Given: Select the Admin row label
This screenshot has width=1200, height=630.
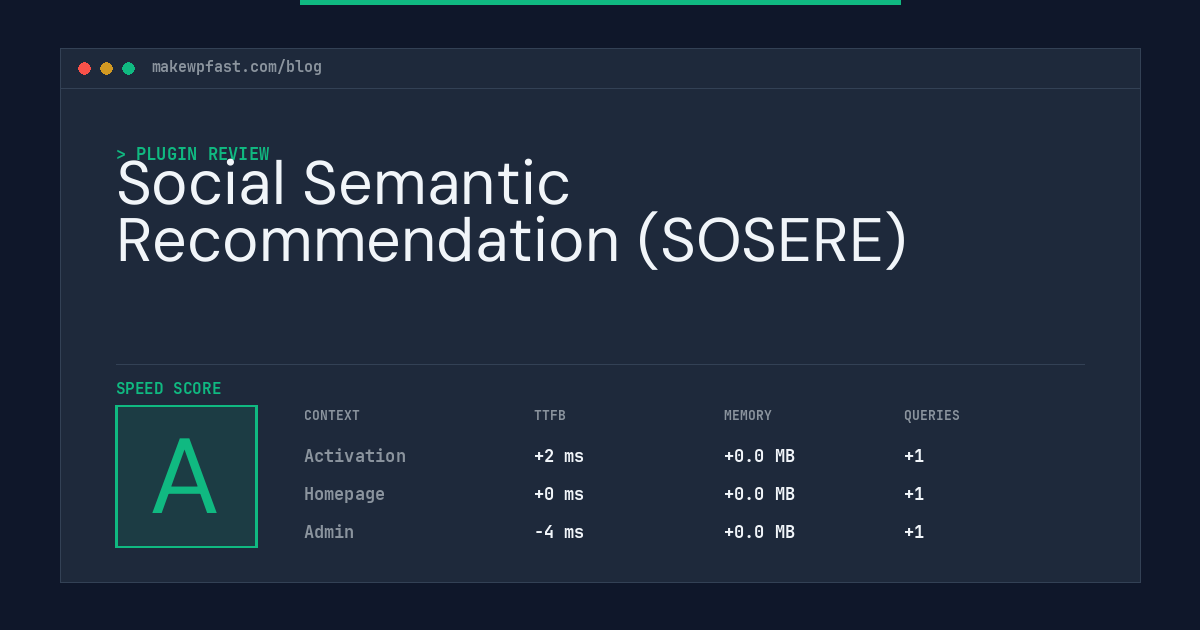Looking at the screenshot, I should (x=329, y=532).
